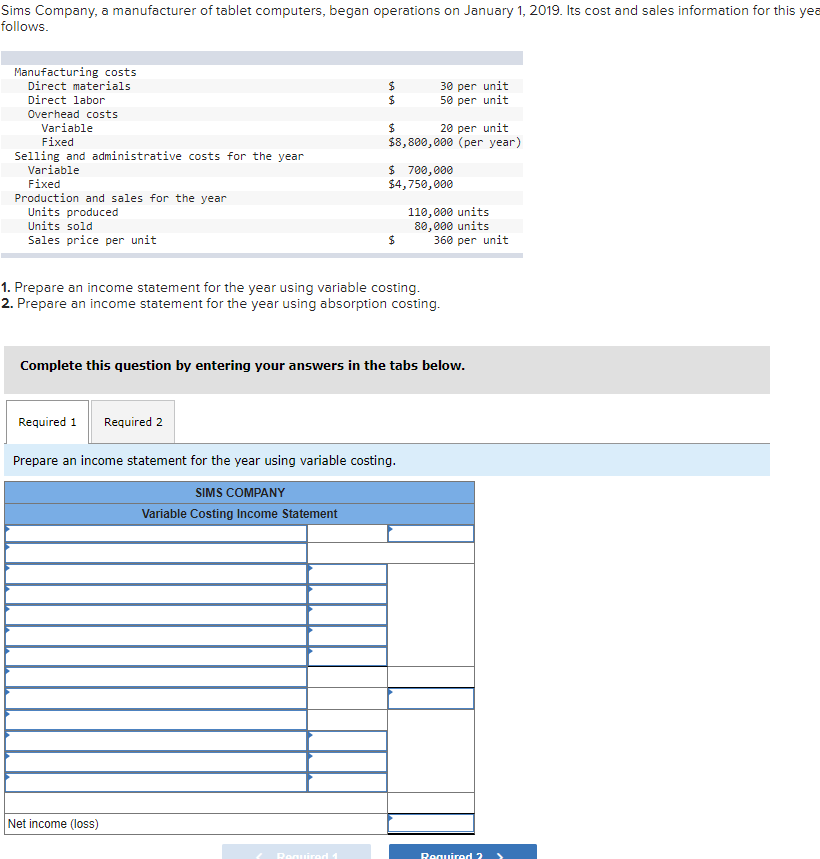
Task: Switch to the Required 1 tab
Action: point(47,422)
